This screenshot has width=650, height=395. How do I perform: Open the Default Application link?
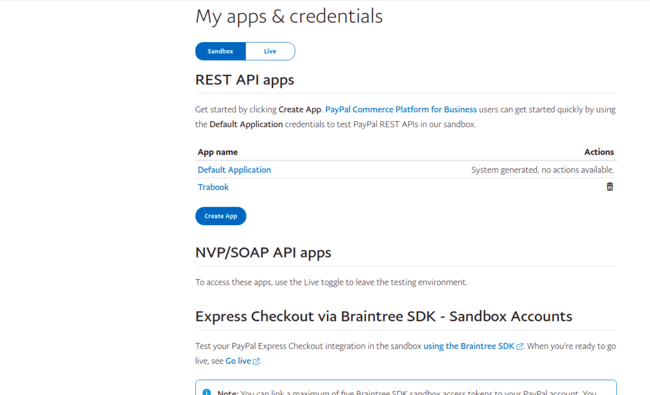[x=234, y=170]
